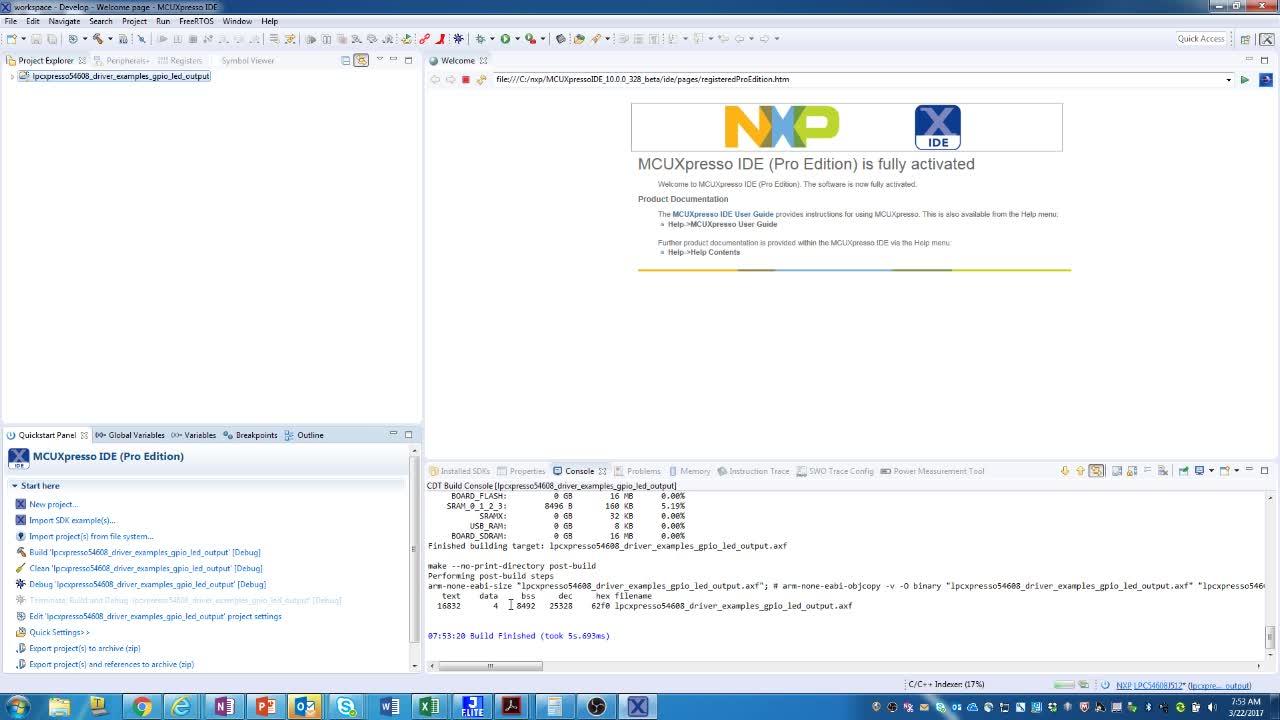Click the Chrome icon in taskbar
Screen dimensions: 1280x720
(141, 707)
